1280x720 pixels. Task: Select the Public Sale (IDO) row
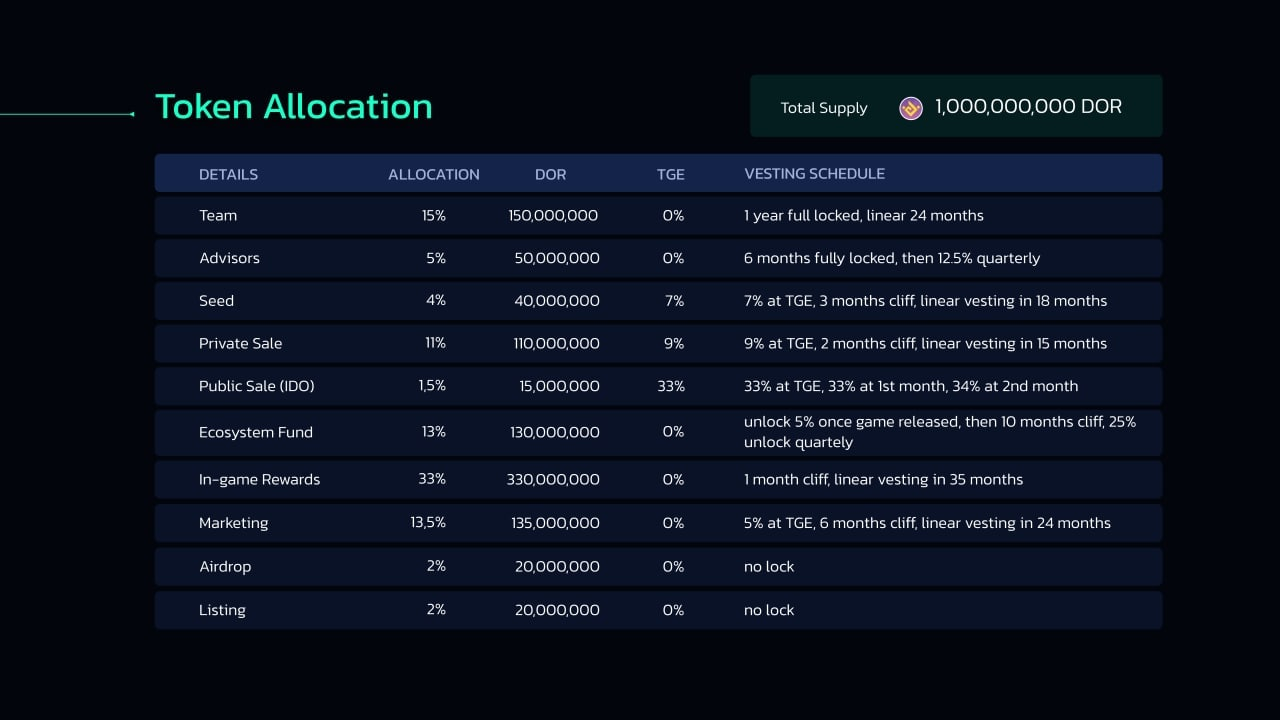point(257,386)
